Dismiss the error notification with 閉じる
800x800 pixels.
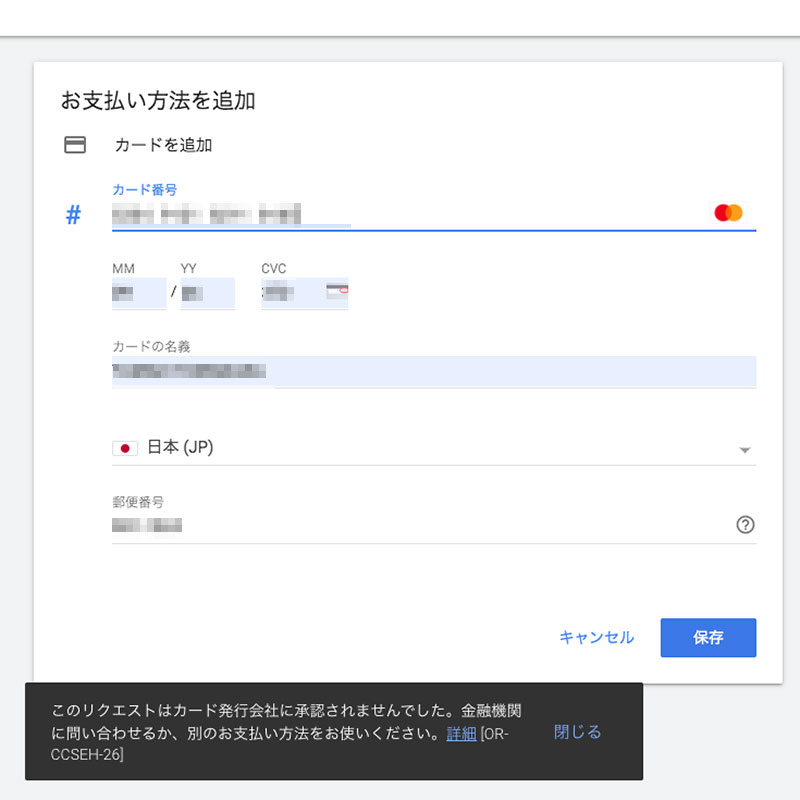coord(578,732)
